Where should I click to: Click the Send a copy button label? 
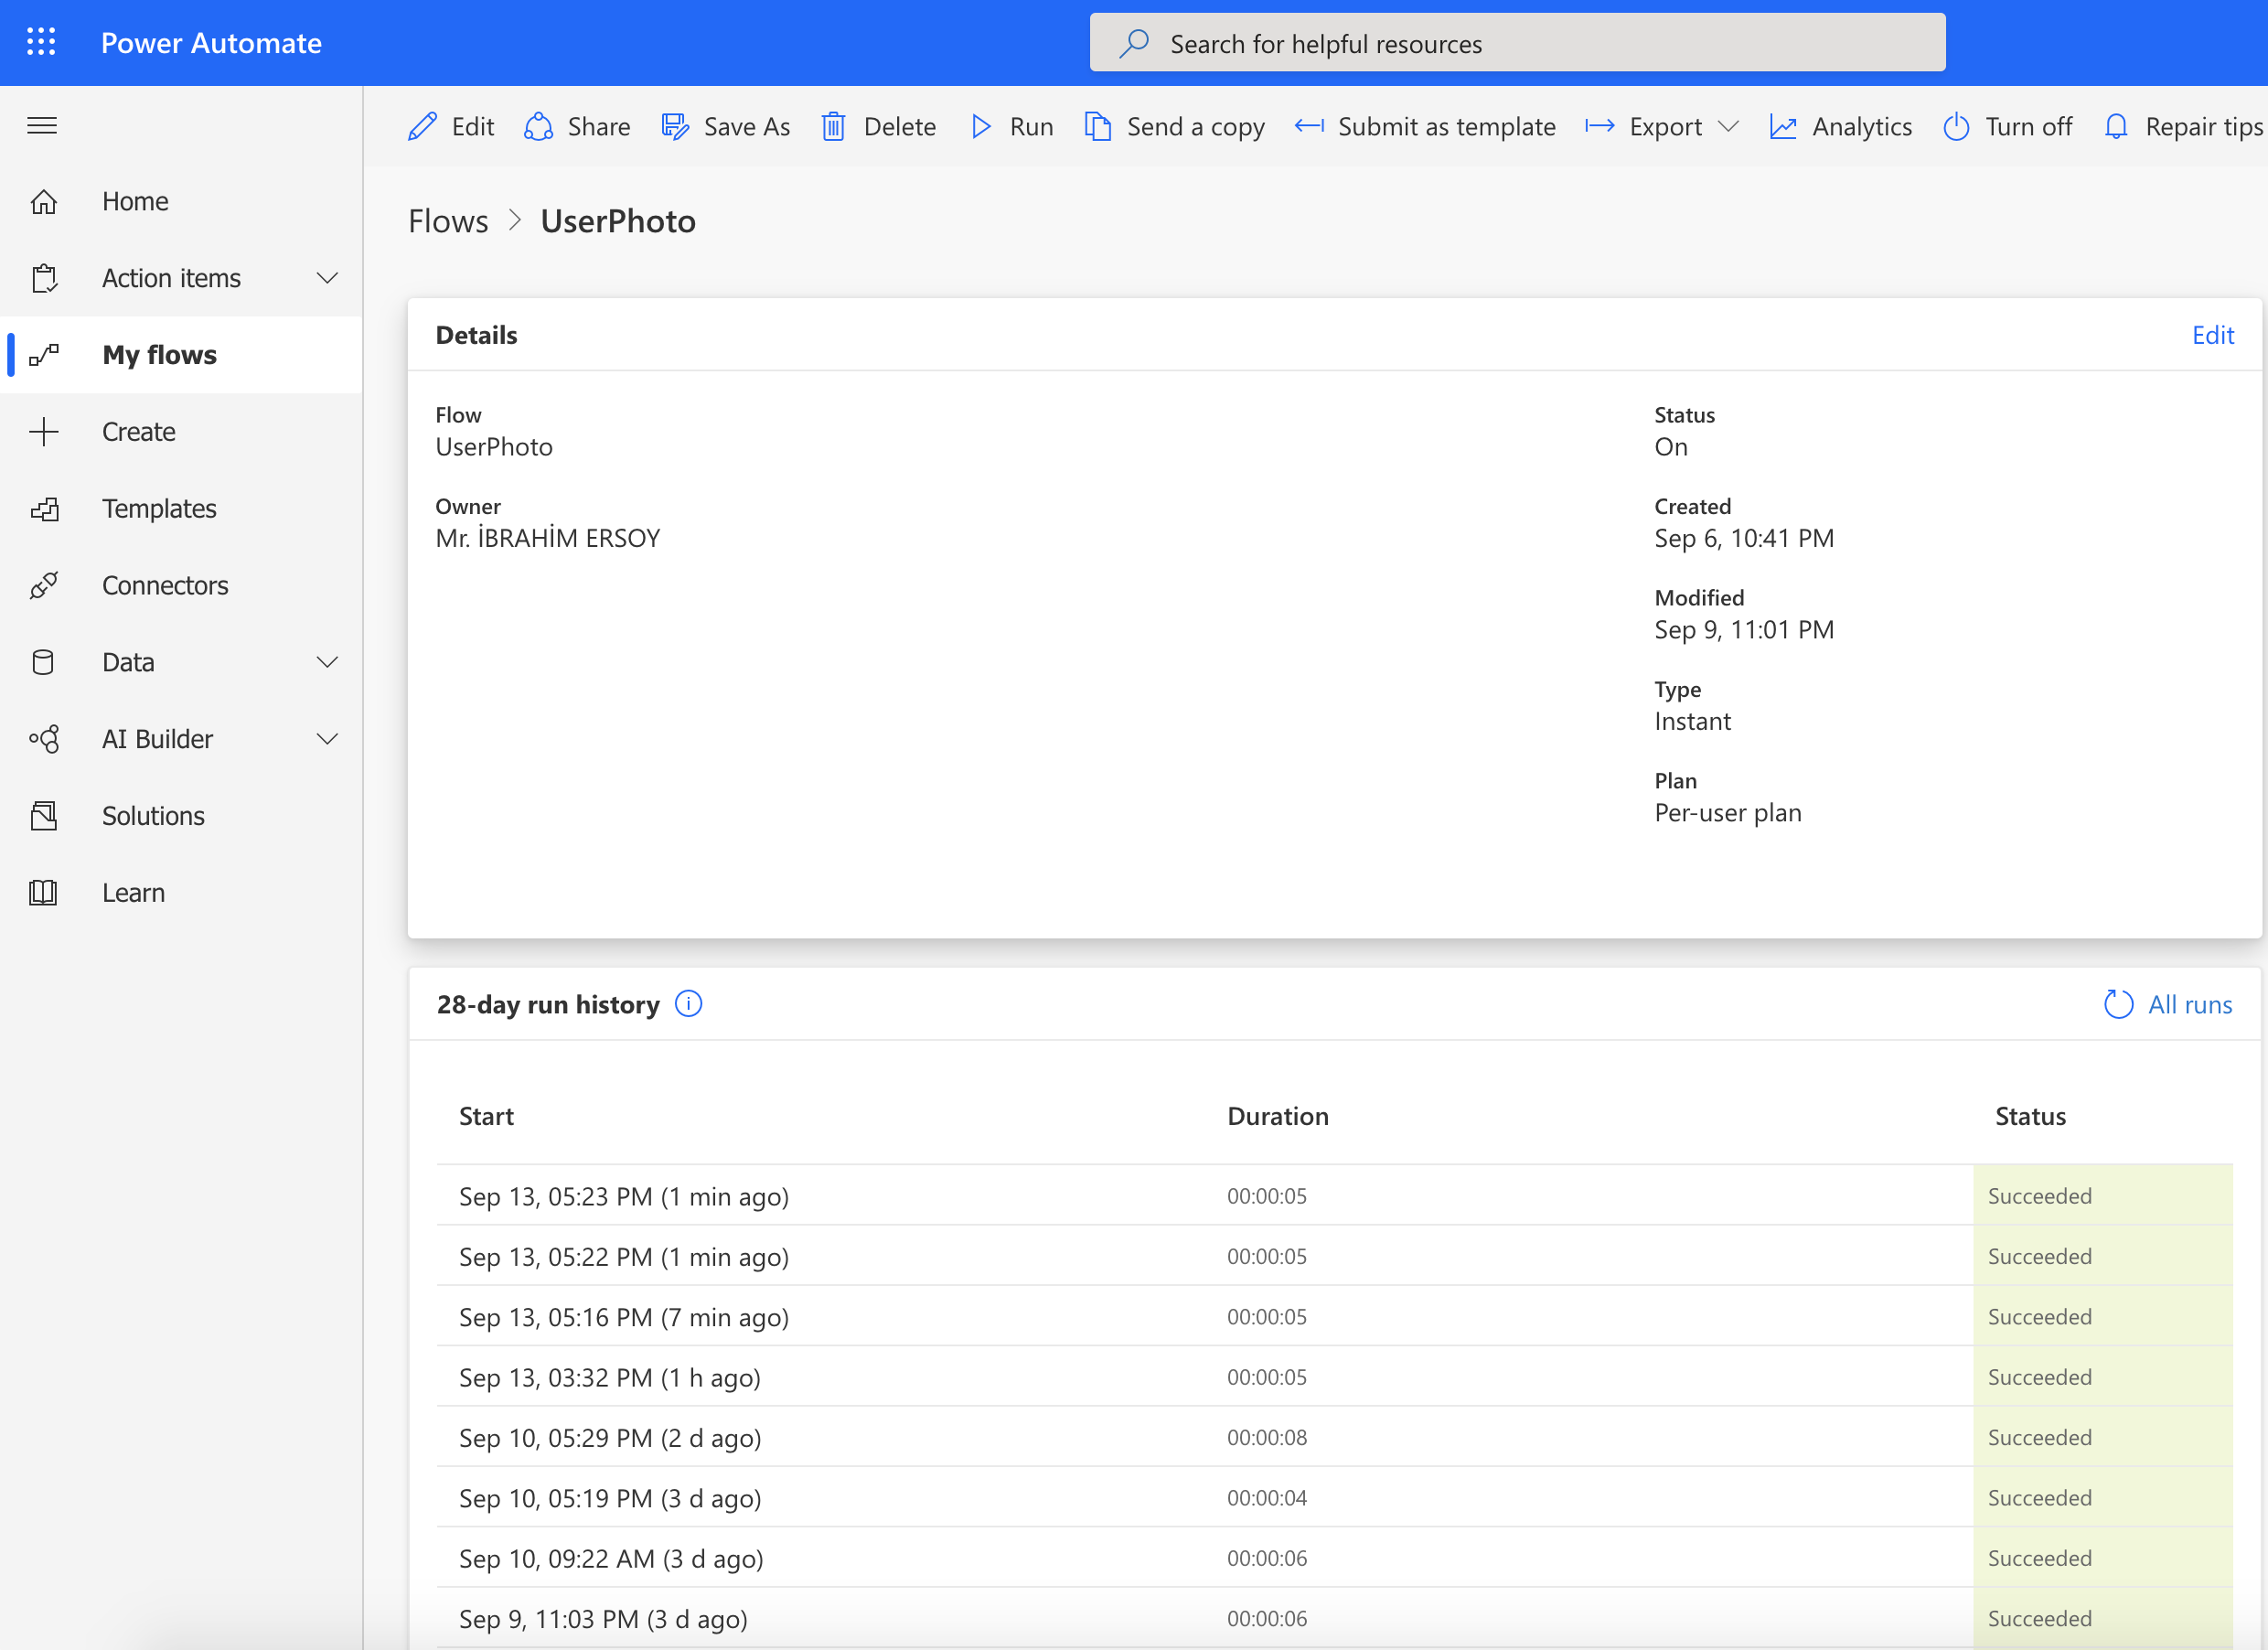[1195, 127]
